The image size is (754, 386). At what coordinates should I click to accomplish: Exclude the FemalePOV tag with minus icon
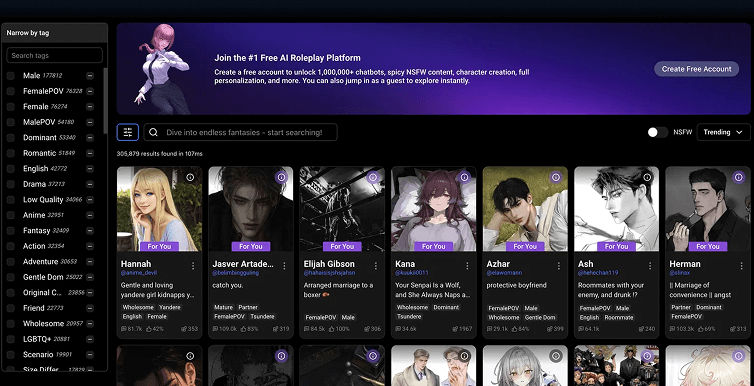click(x=90, y=91)
